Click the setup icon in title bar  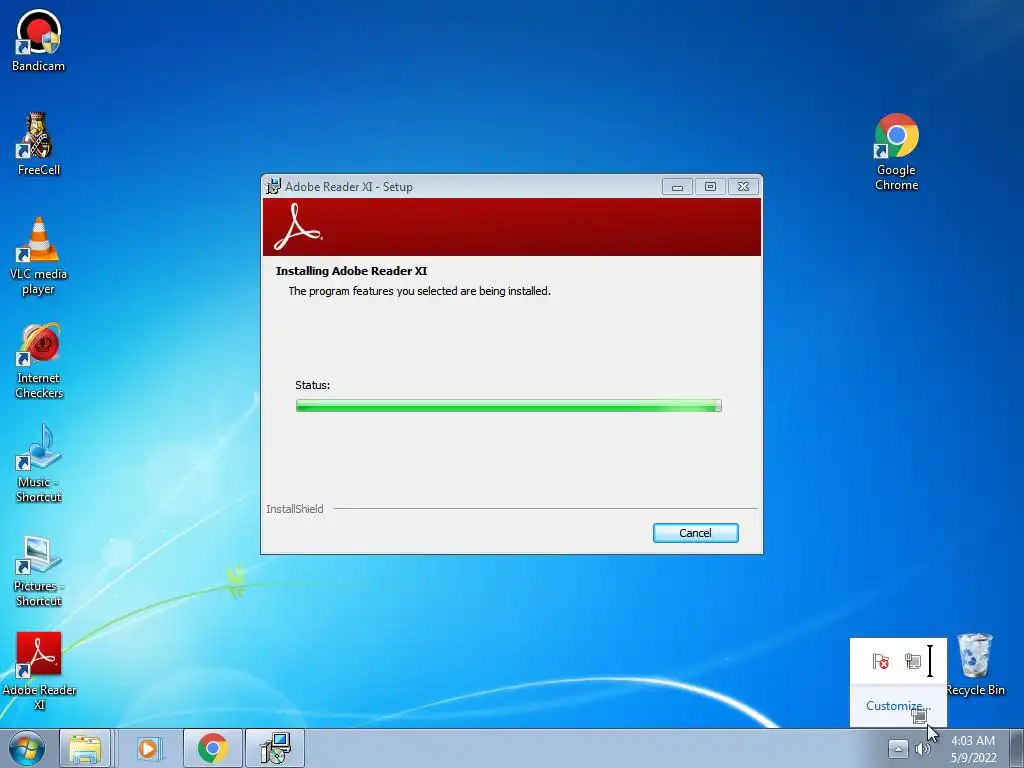[x=274, y=186]
